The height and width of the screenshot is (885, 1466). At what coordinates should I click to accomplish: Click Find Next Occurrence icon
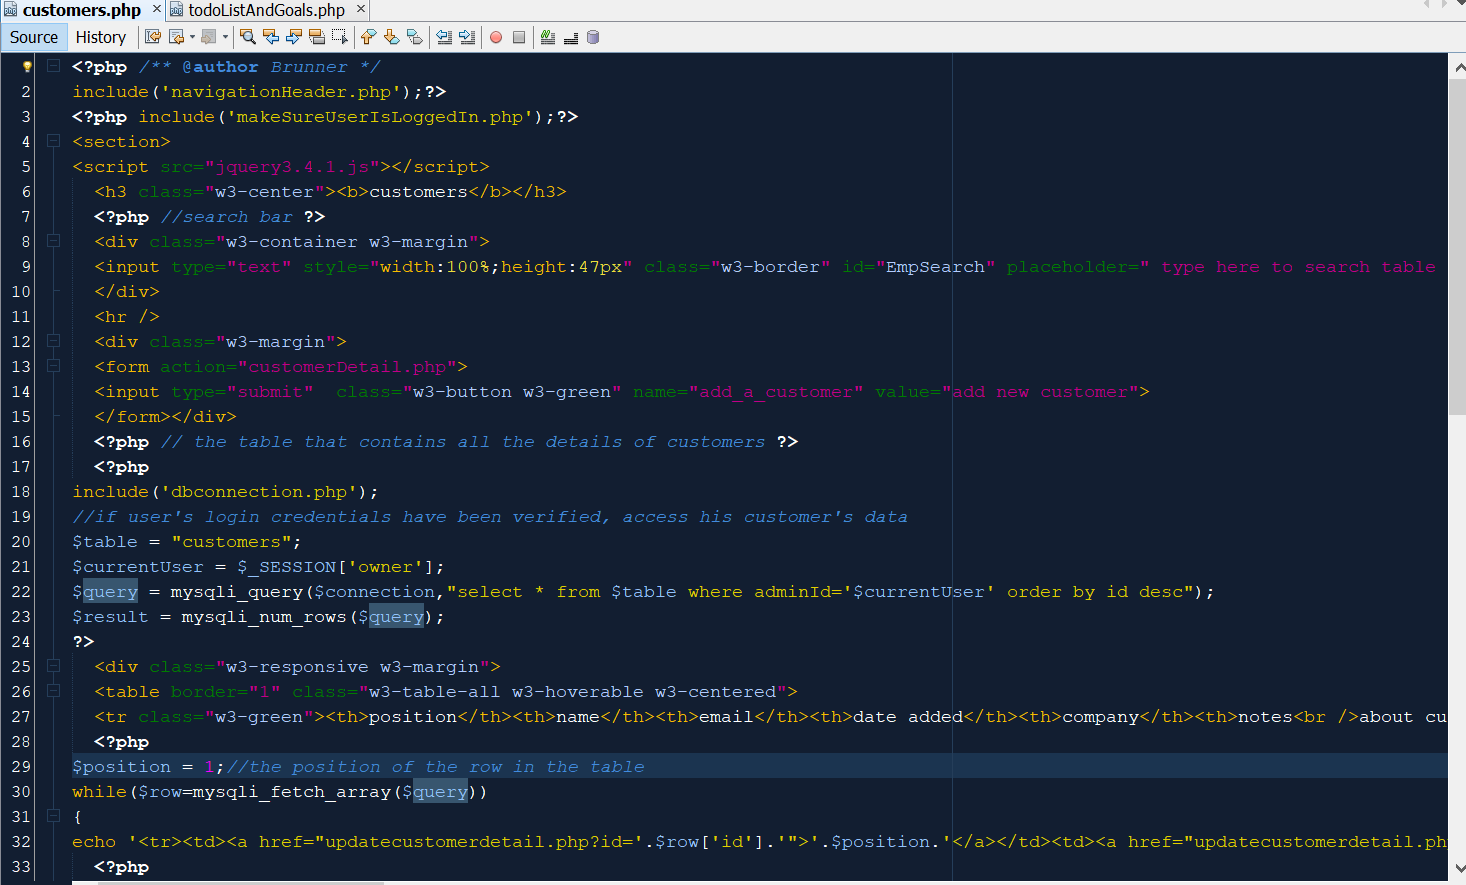tap(294, 37)
